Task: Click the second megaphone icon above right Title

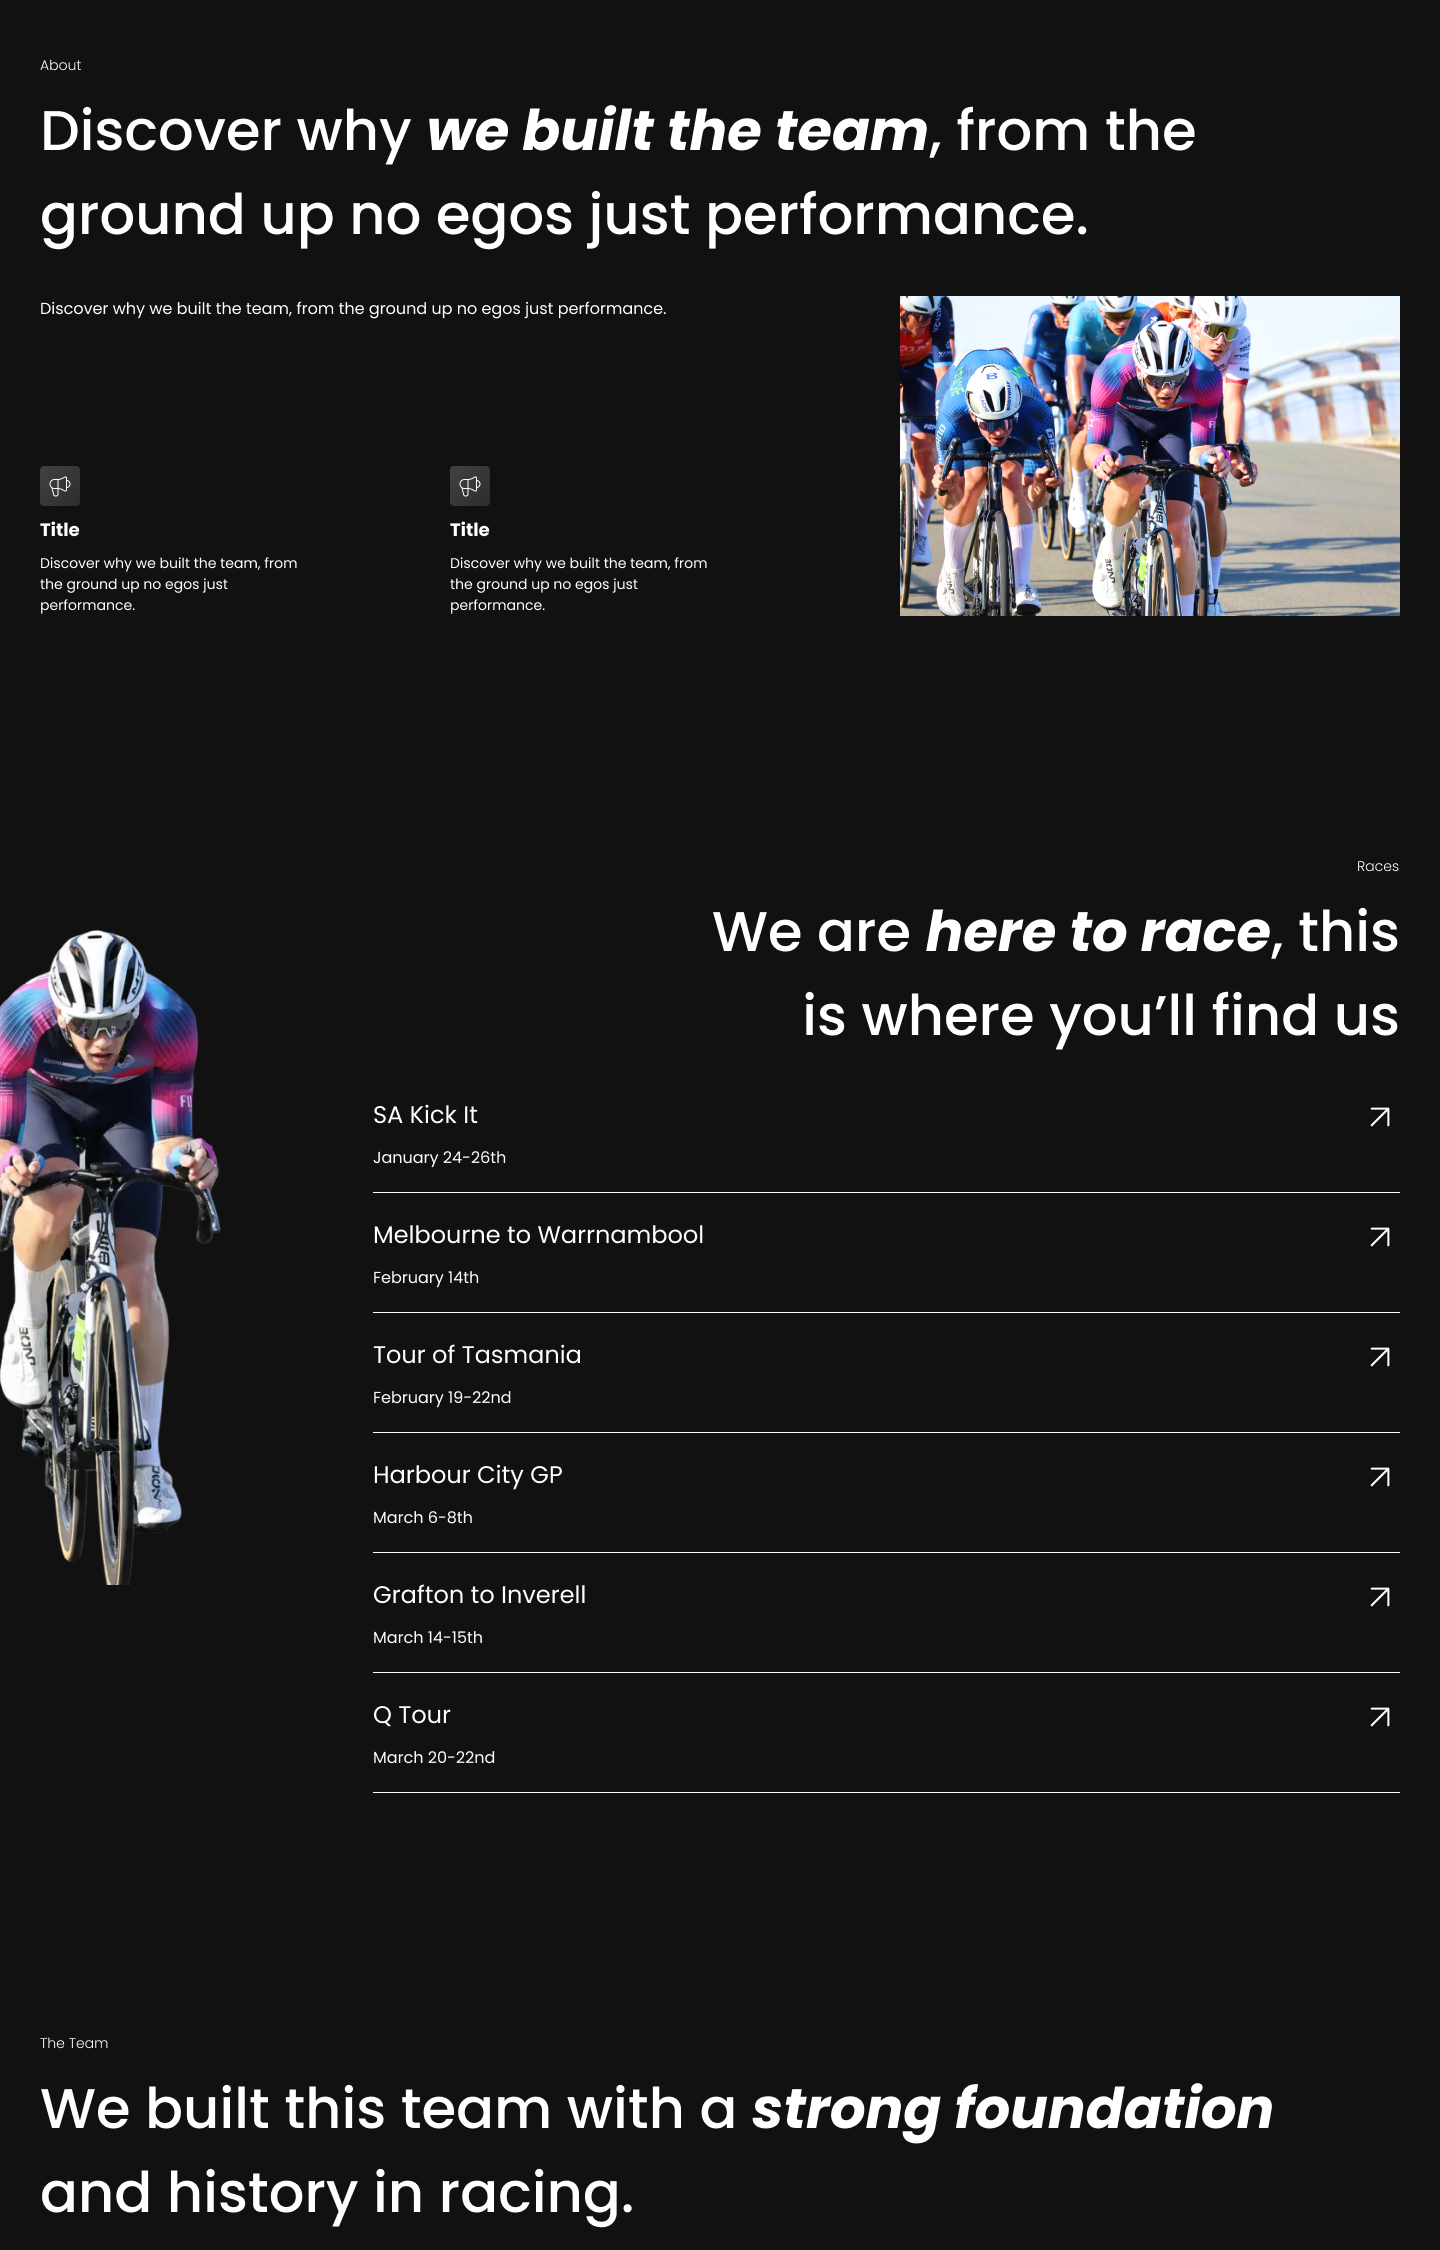Action: point(470,486)
